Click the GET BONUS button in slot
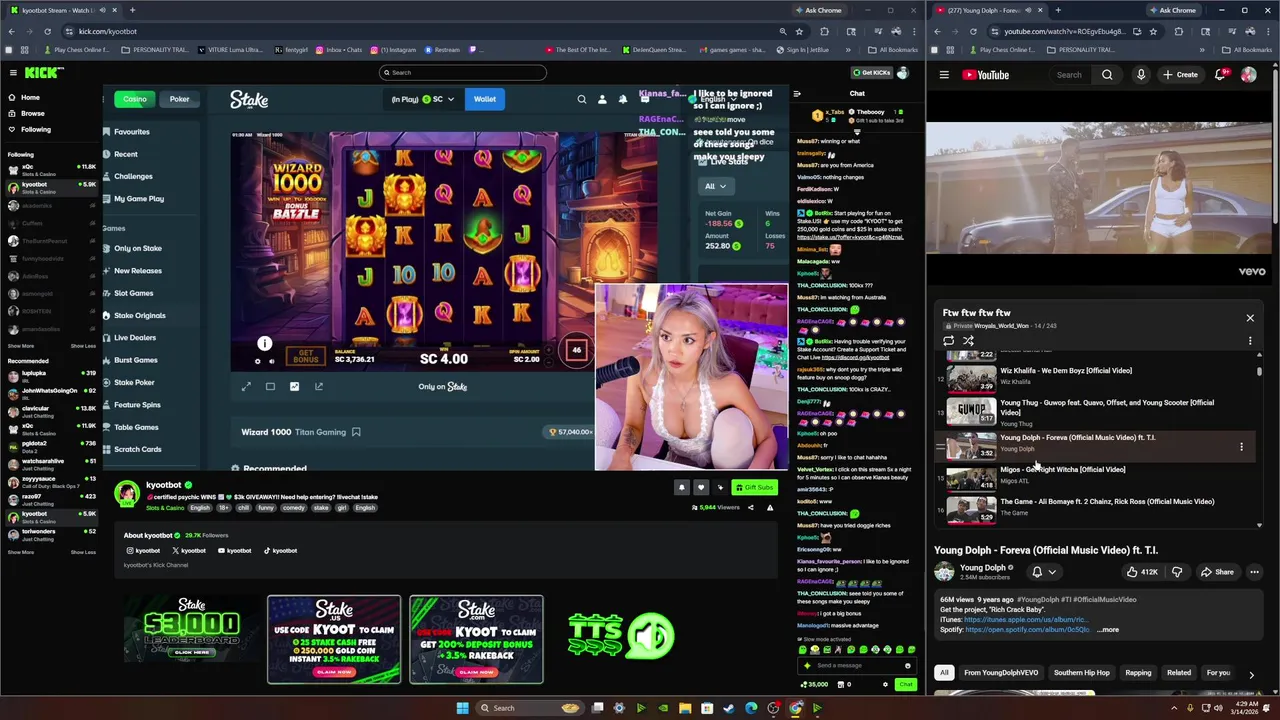The width and height of the screenshot is (1280, 720). (306, 356)
